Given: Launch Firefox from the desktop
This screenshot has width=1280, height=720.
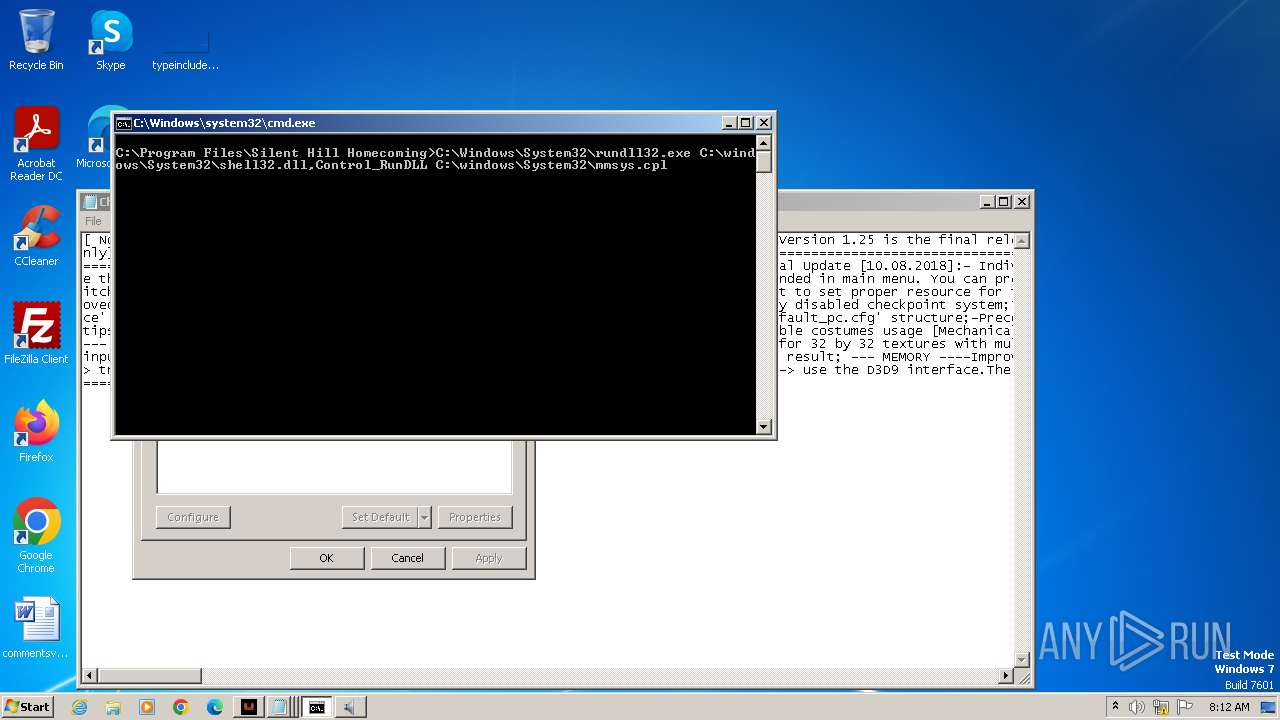Looking at the screenshot, I should click(x=36, y=432).
